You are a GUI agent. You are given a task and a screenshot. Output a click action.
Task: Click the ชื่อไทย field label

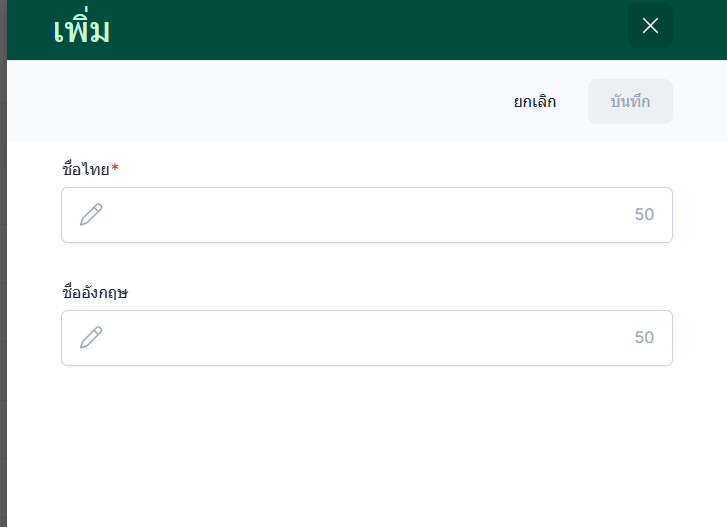tap(85, 169)
